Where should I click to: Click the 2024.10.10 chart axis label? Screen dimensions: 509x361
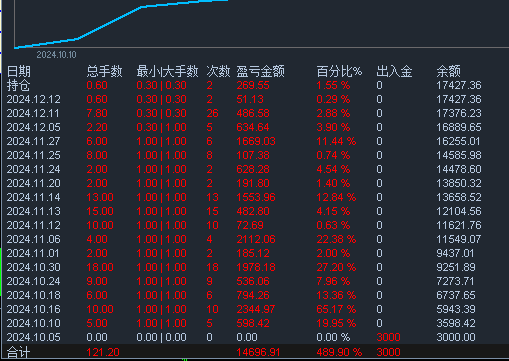tap(56, 55)
